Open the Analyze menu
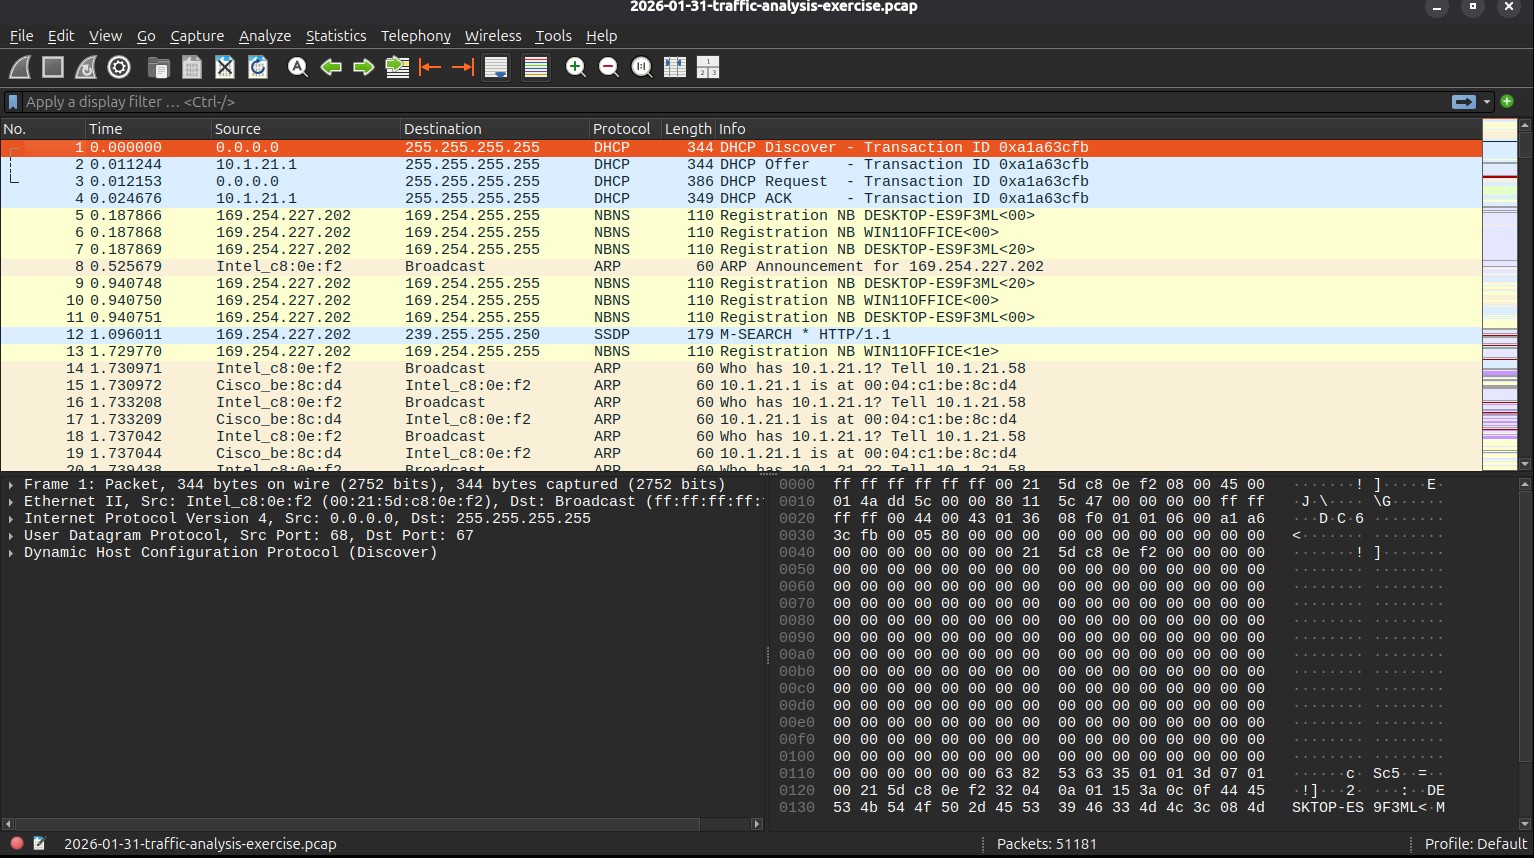The image size is (1534, 858). [x=265, y=36]
